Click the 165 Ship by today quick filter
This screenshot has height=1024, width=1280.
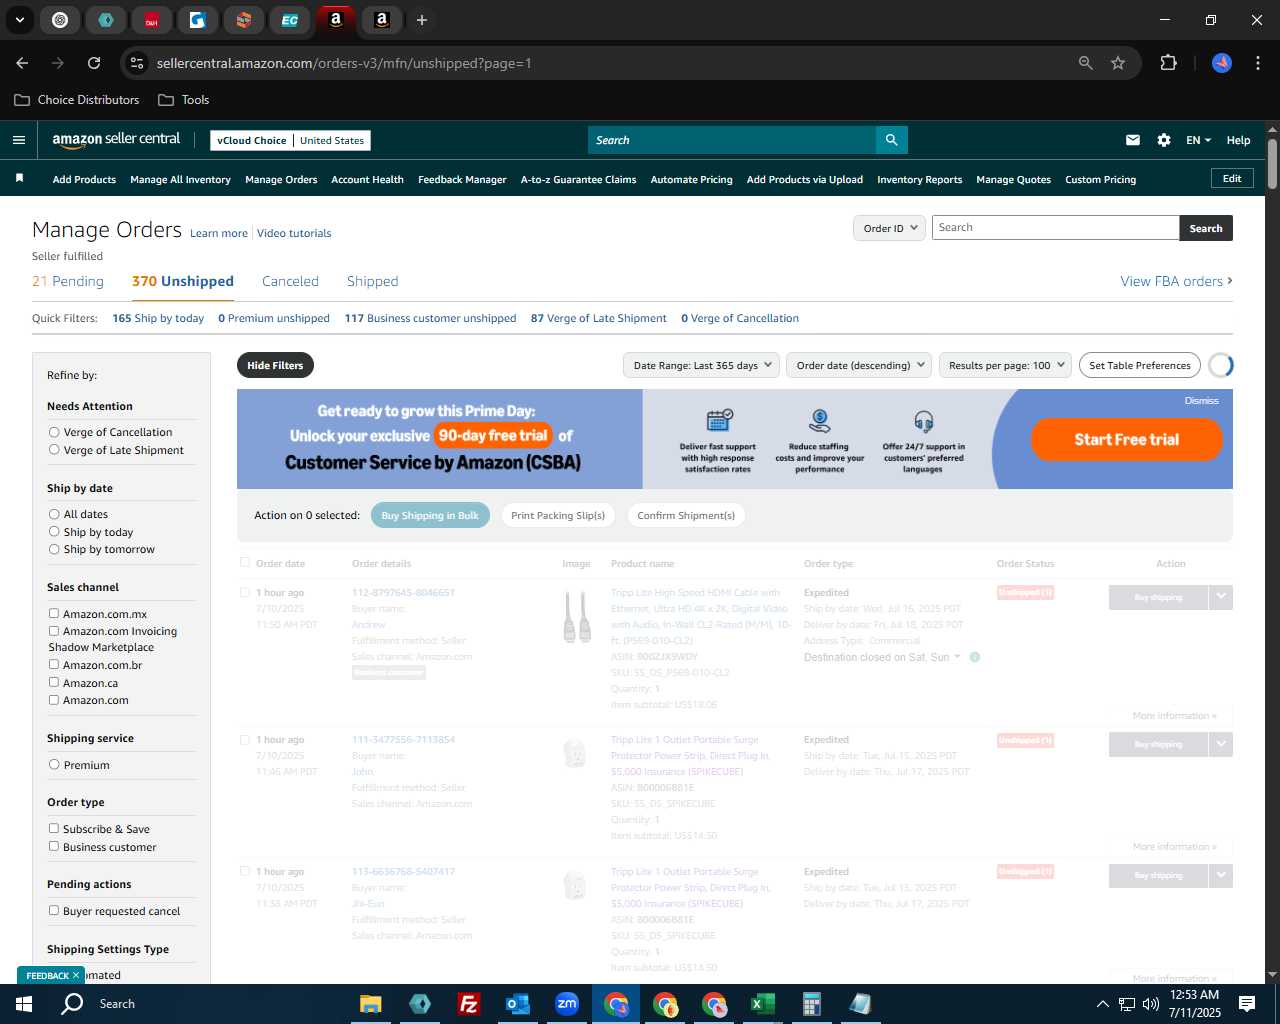pos(158,318)
